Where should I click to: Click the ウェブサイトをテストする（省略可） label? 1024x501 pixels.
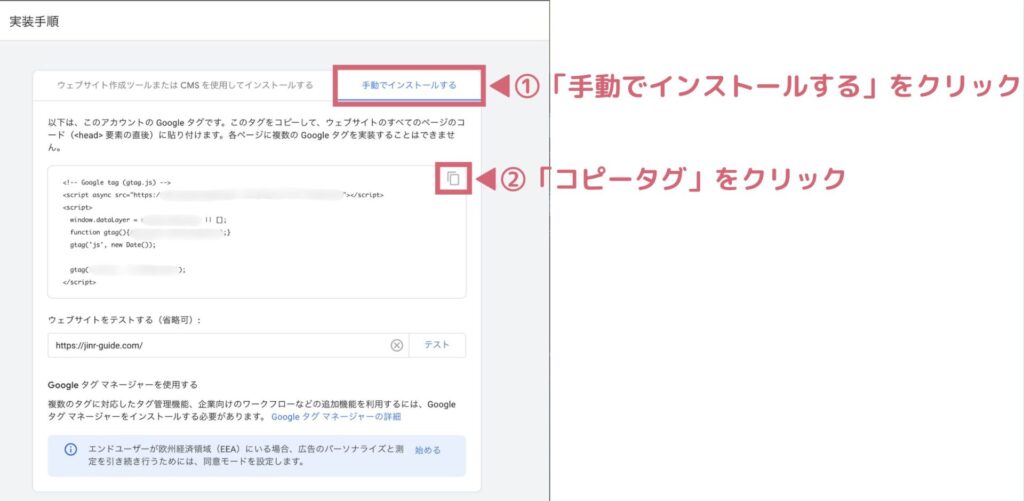tap(125, 320)
